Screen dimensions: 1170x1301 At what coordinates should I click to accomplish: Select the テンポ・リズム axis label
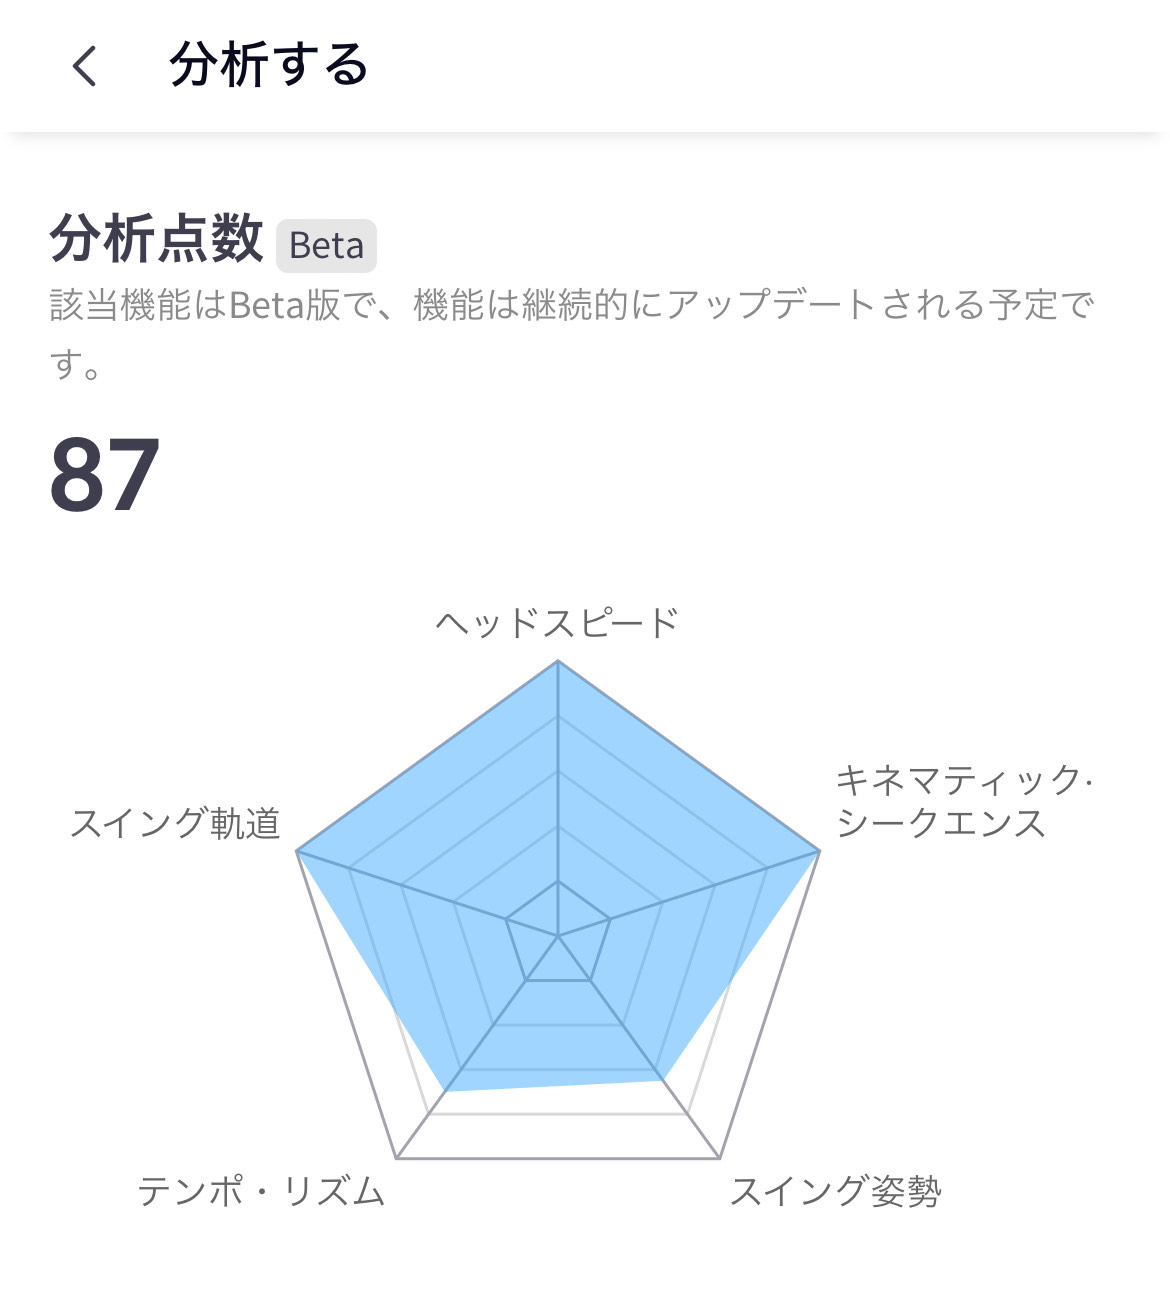(261, 1191)
